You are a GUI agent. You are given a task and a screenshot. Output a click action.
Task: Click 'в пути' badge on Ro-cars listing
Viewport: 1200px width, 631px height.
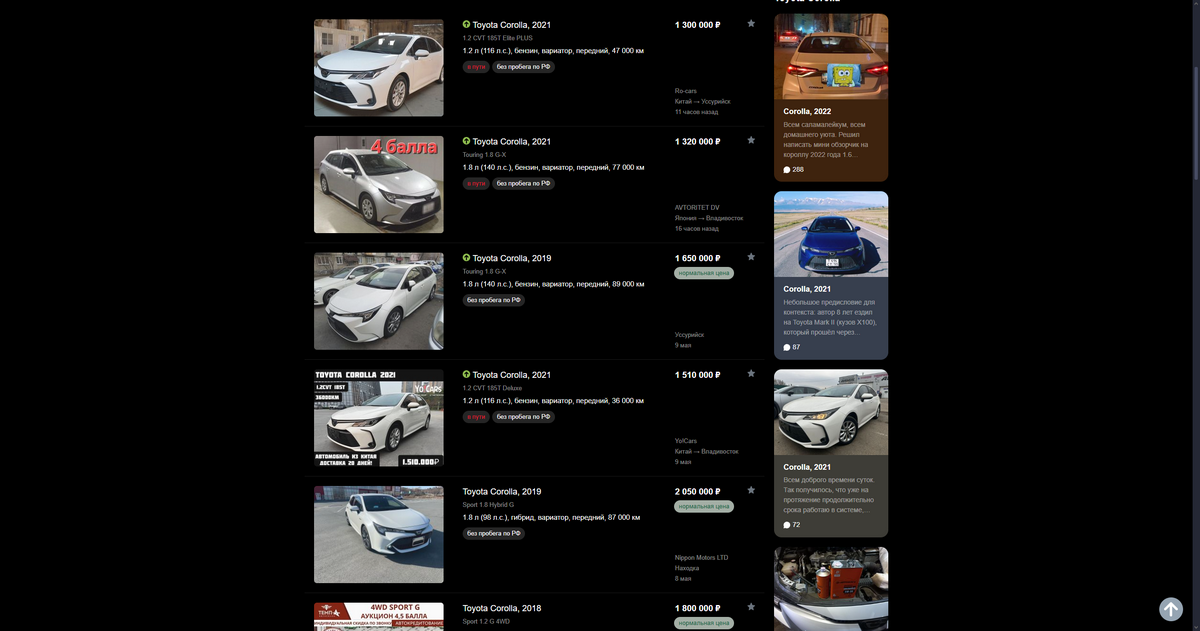pyautogui.click(x=476, y=67)
